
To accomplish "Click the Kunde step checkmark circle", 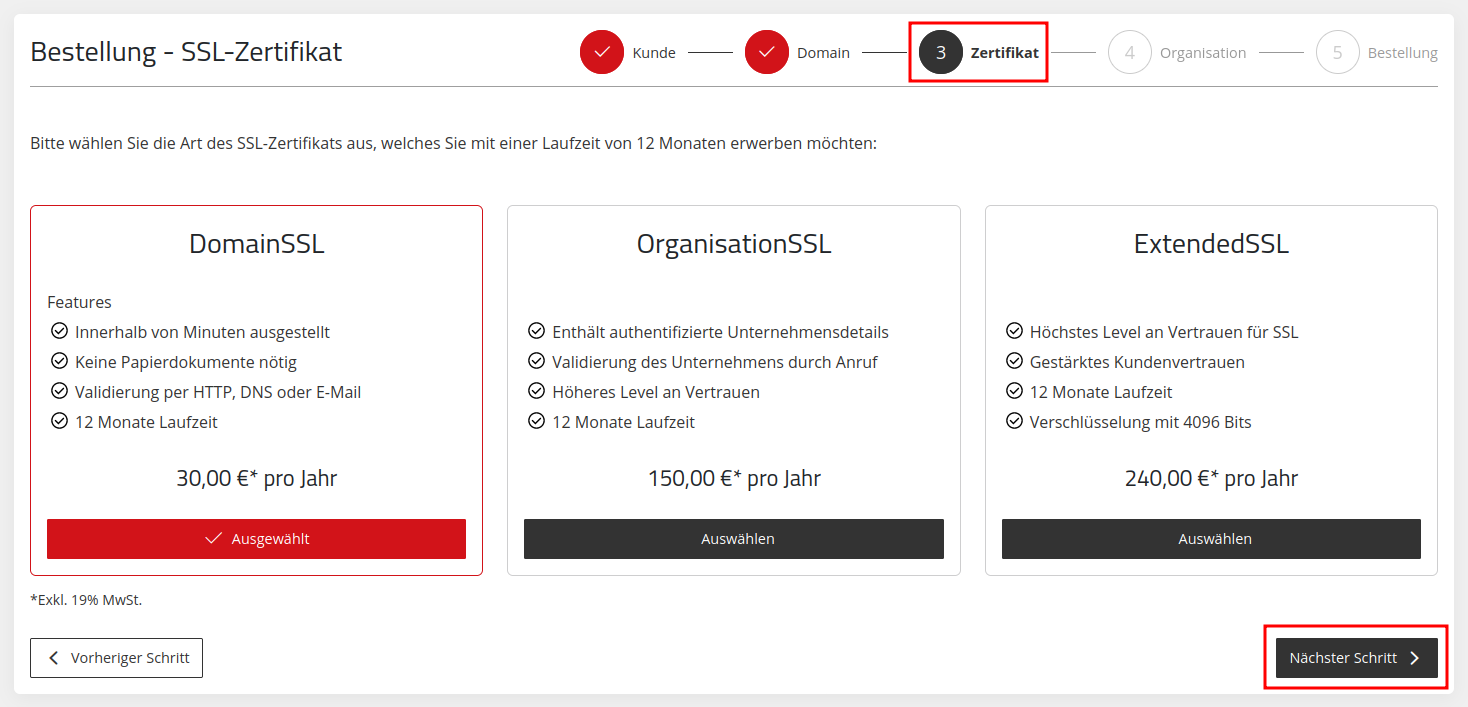I will (x=602, y=53).
